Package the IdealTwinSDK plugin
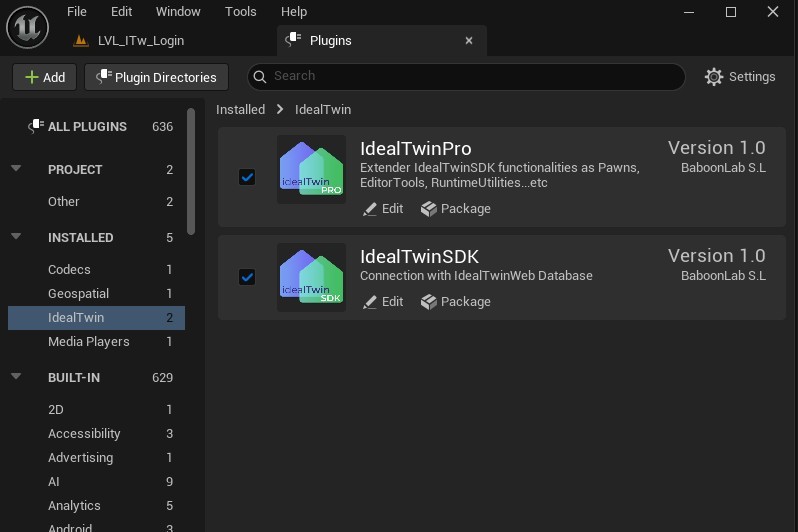Viewport: 798px width, 532px height. 456,302
